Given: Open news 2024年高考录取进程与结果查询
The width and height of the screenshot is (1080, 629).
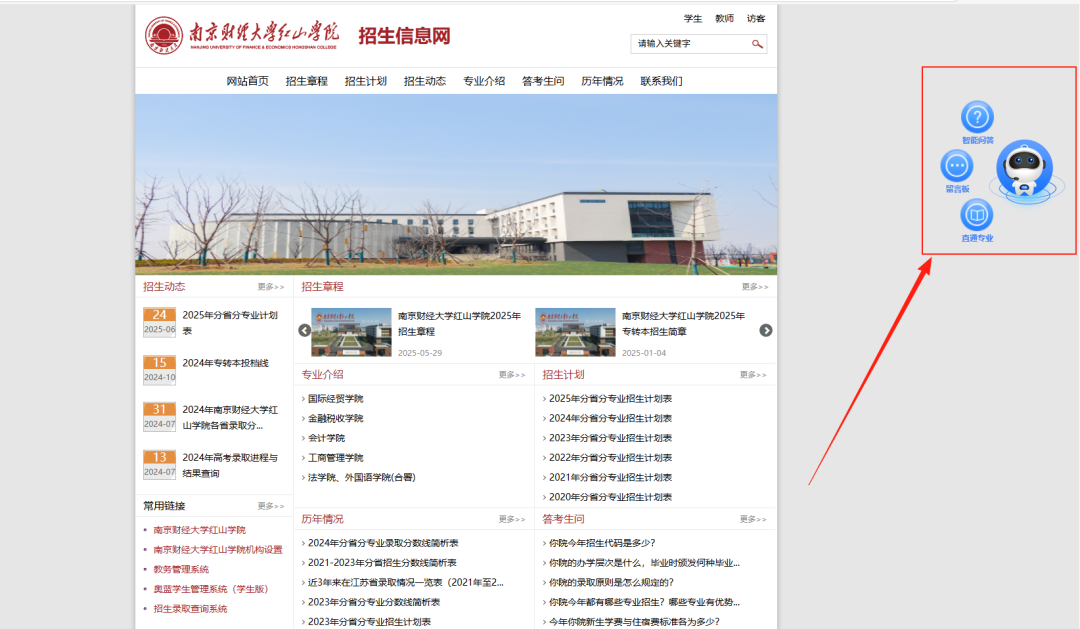Looking at the screenshot, I should tap(230, 465).
